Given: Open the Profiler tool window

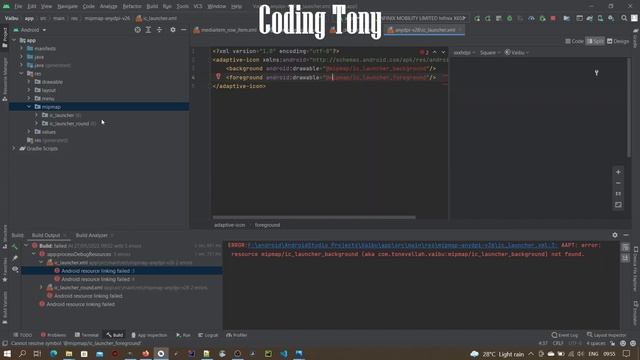Looking at the screenshot, I should 237,335.
